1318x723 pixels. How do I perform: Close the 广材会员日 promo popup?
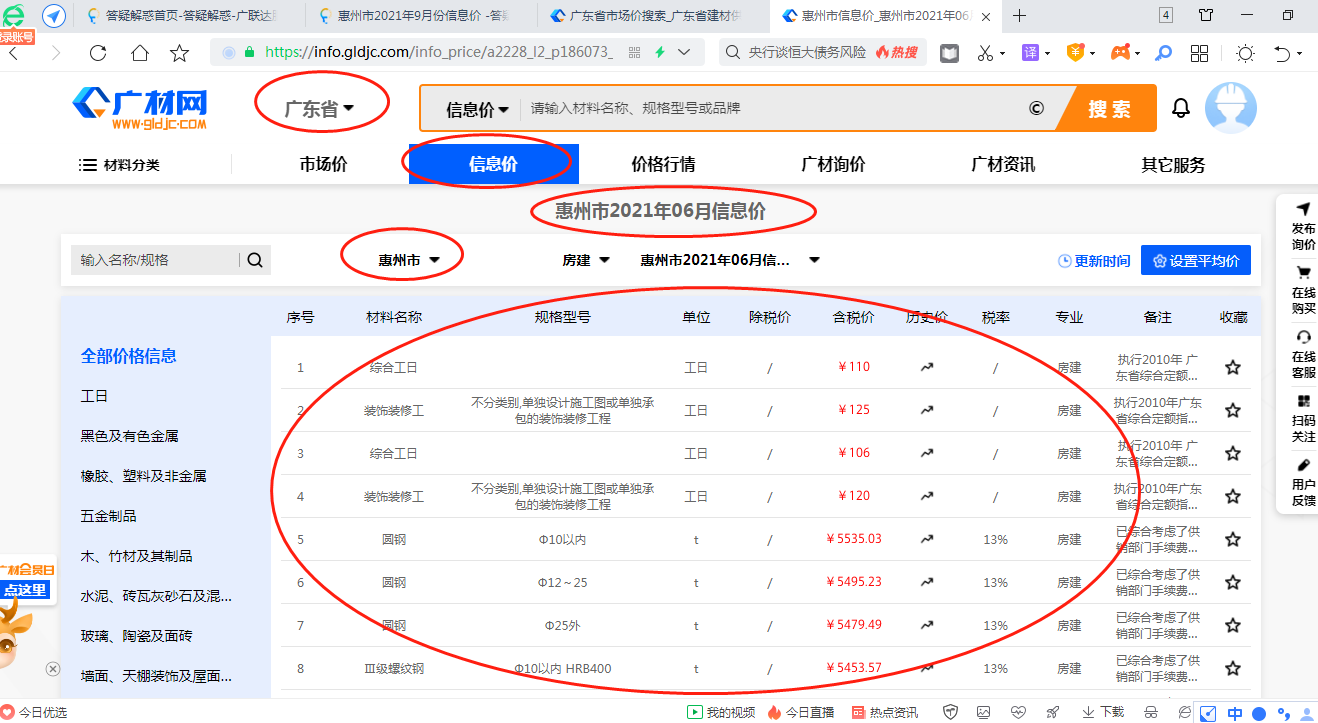coord(53,669)
